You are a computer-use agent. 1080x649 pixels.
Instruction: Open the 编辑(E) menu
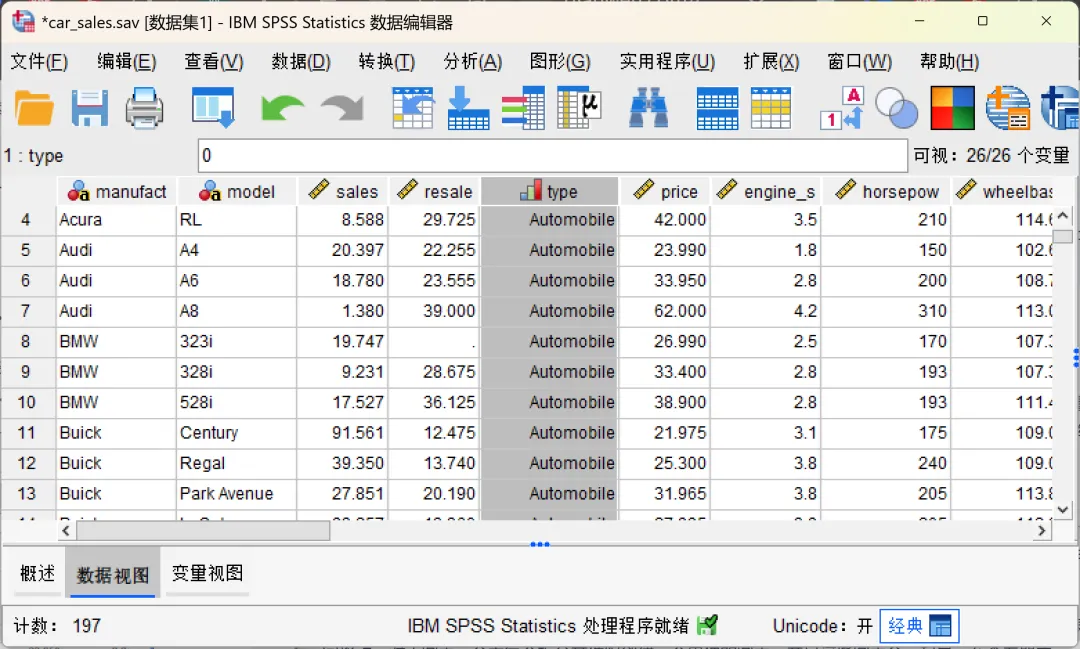[x=127, y=62]
